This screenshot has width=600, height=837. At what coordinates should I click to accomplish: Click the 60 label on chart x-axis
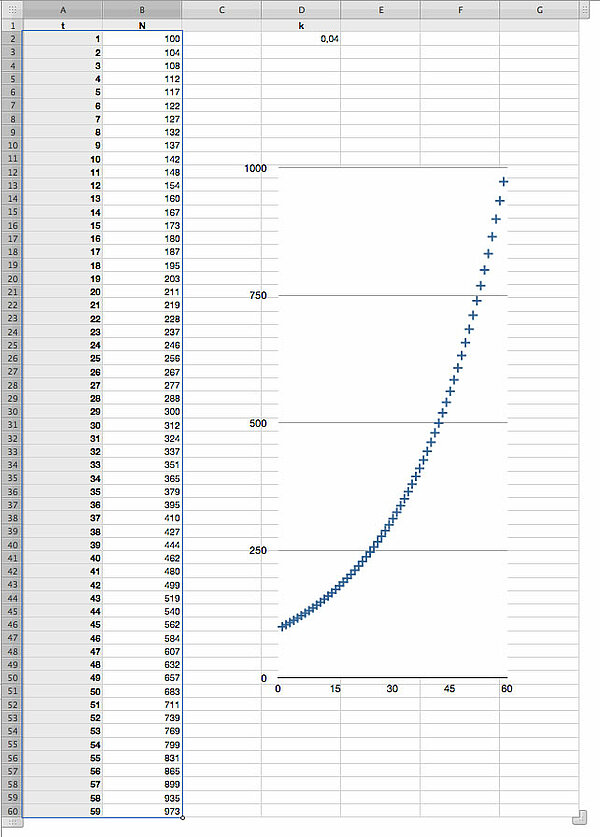(507, 689)
